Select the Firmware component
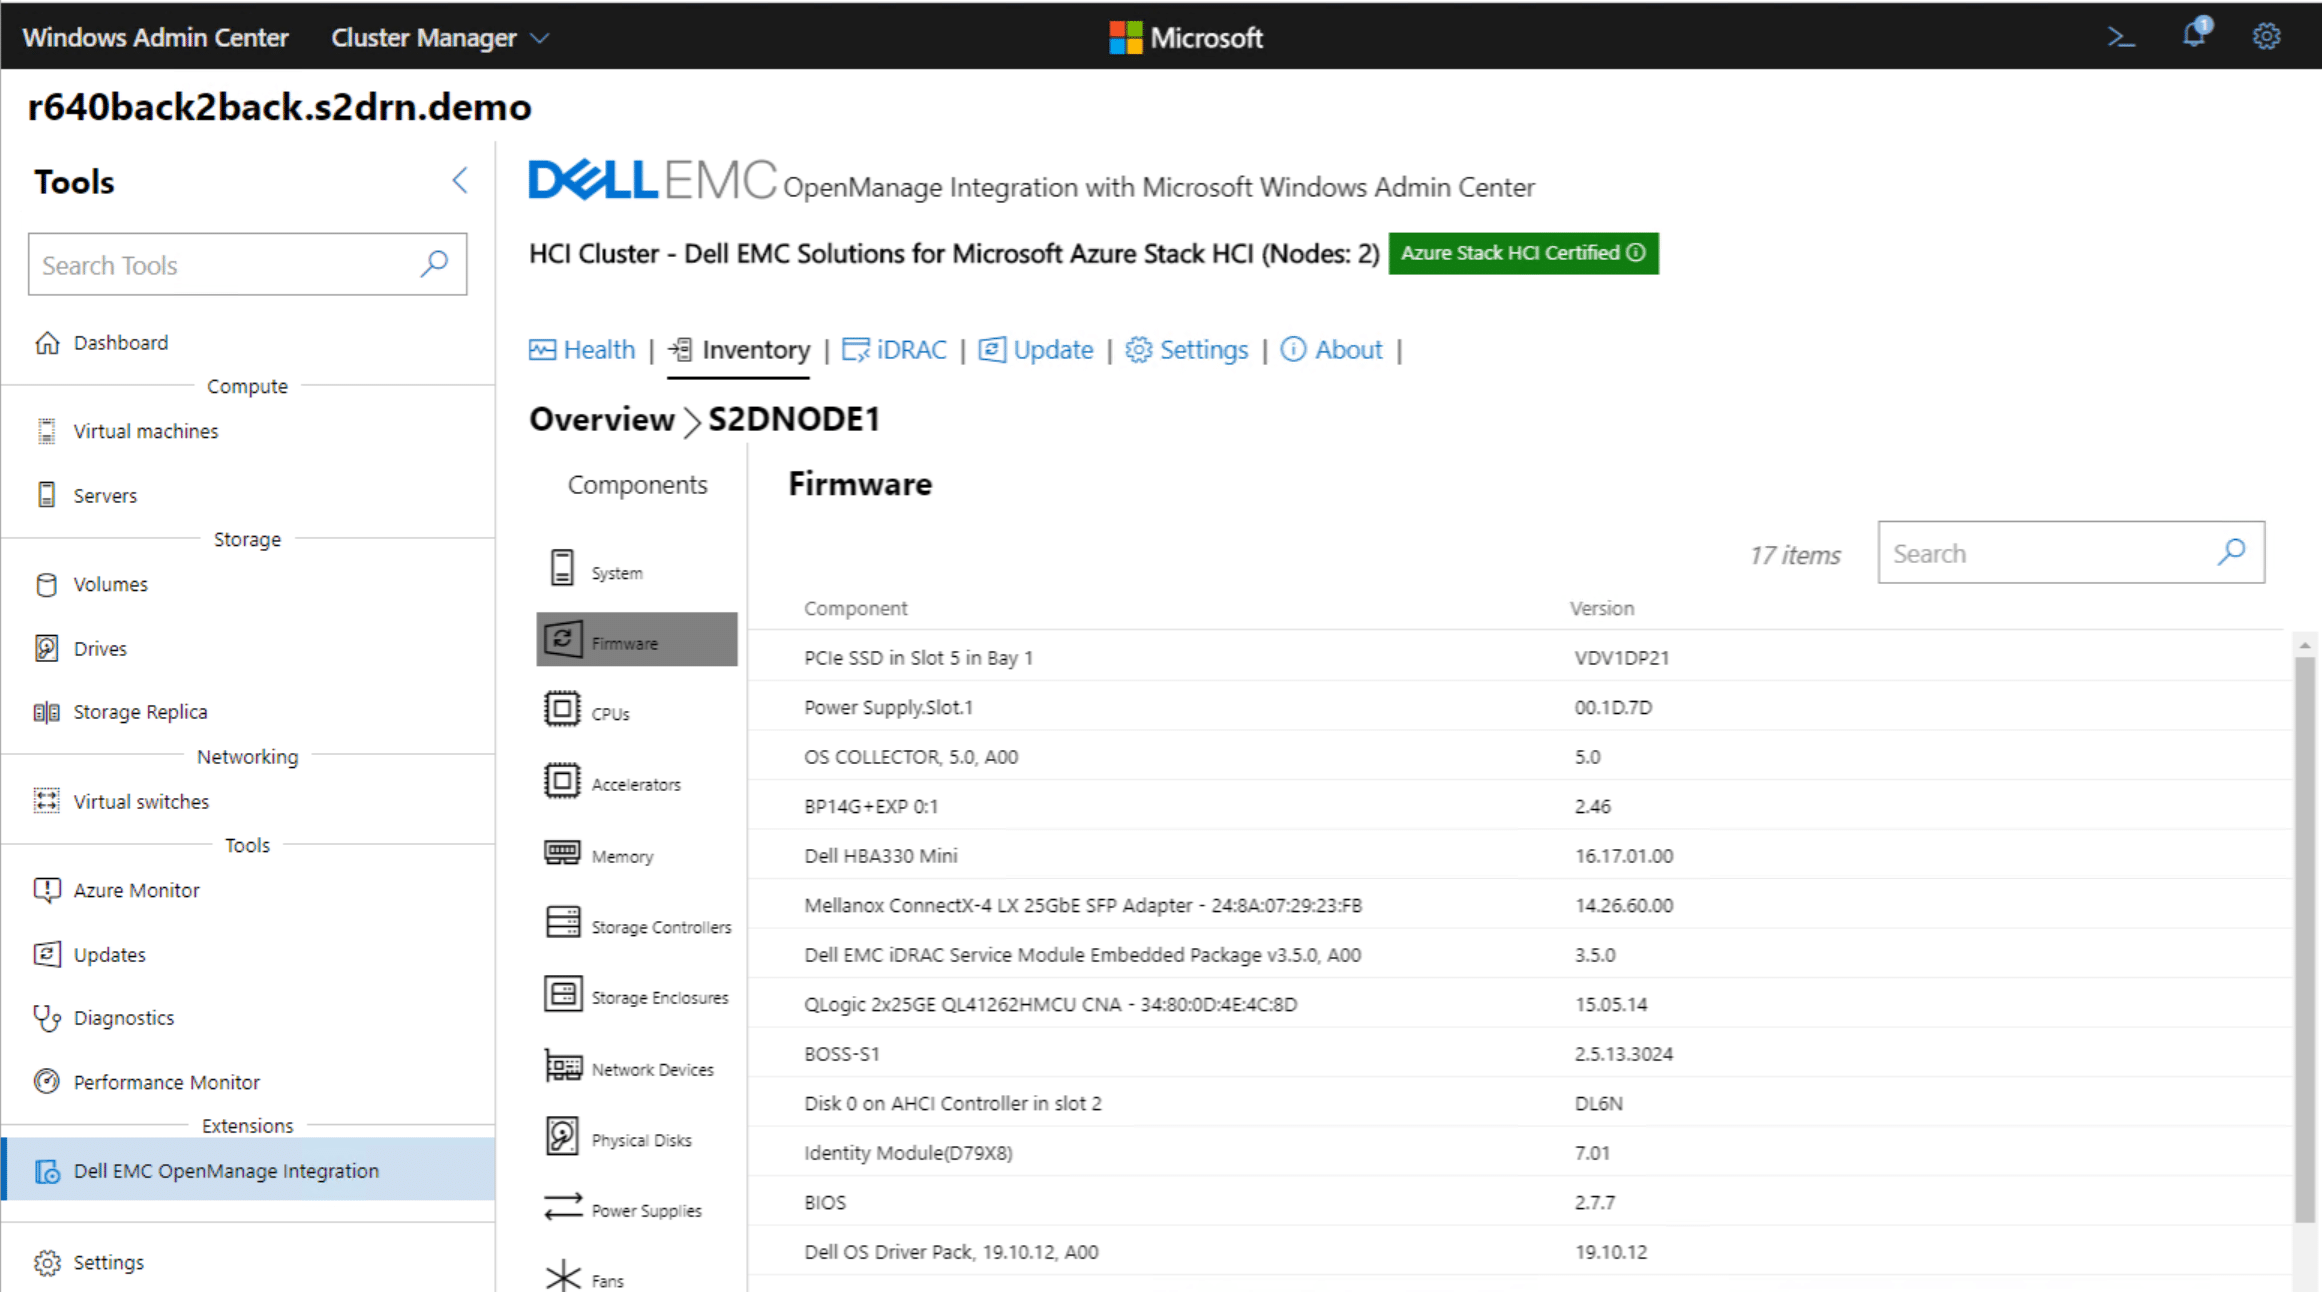2322x1292 pixels. coord(637,640)
